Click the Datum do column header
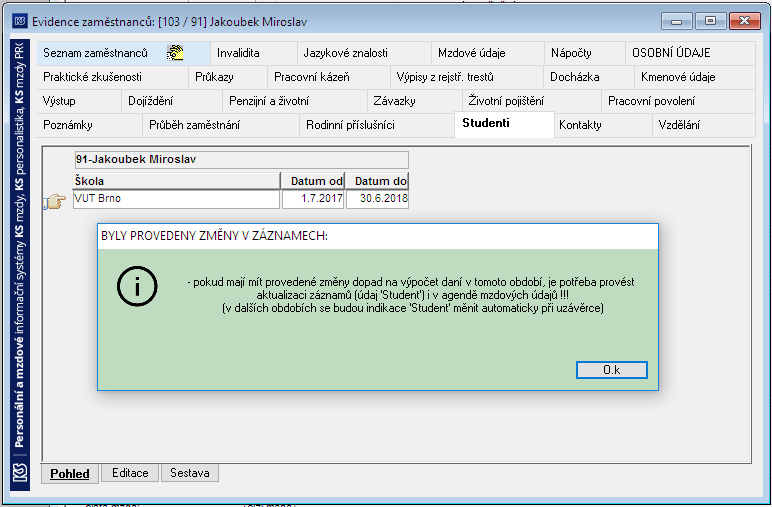The width and height of the screenshot is (772, 507). (x=378, y=181)
